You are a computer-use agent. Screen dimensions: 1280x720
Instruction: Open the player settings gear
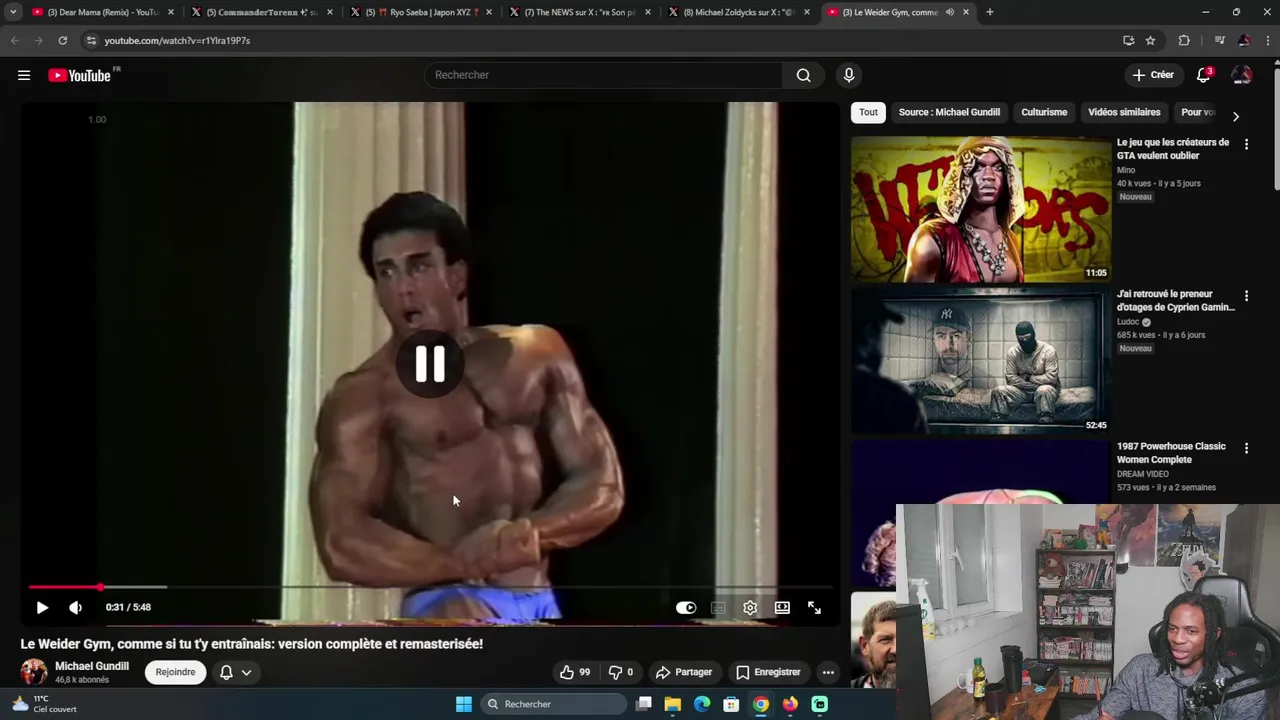tap(750, 607)
